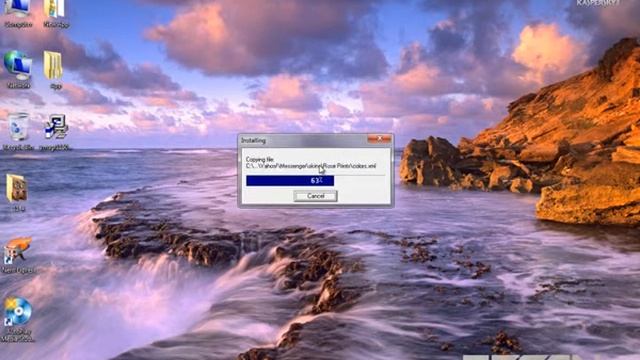
Task: Close the Installing dialog window
Action: pyautogui.click(x=379, y=139)
